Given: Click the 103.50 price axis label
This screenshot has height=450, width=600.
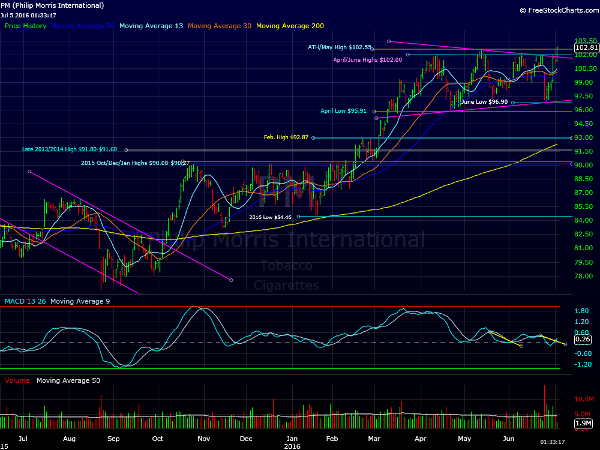Looking at the screenshot, I should pyautogui.click(x=585, y=41).
